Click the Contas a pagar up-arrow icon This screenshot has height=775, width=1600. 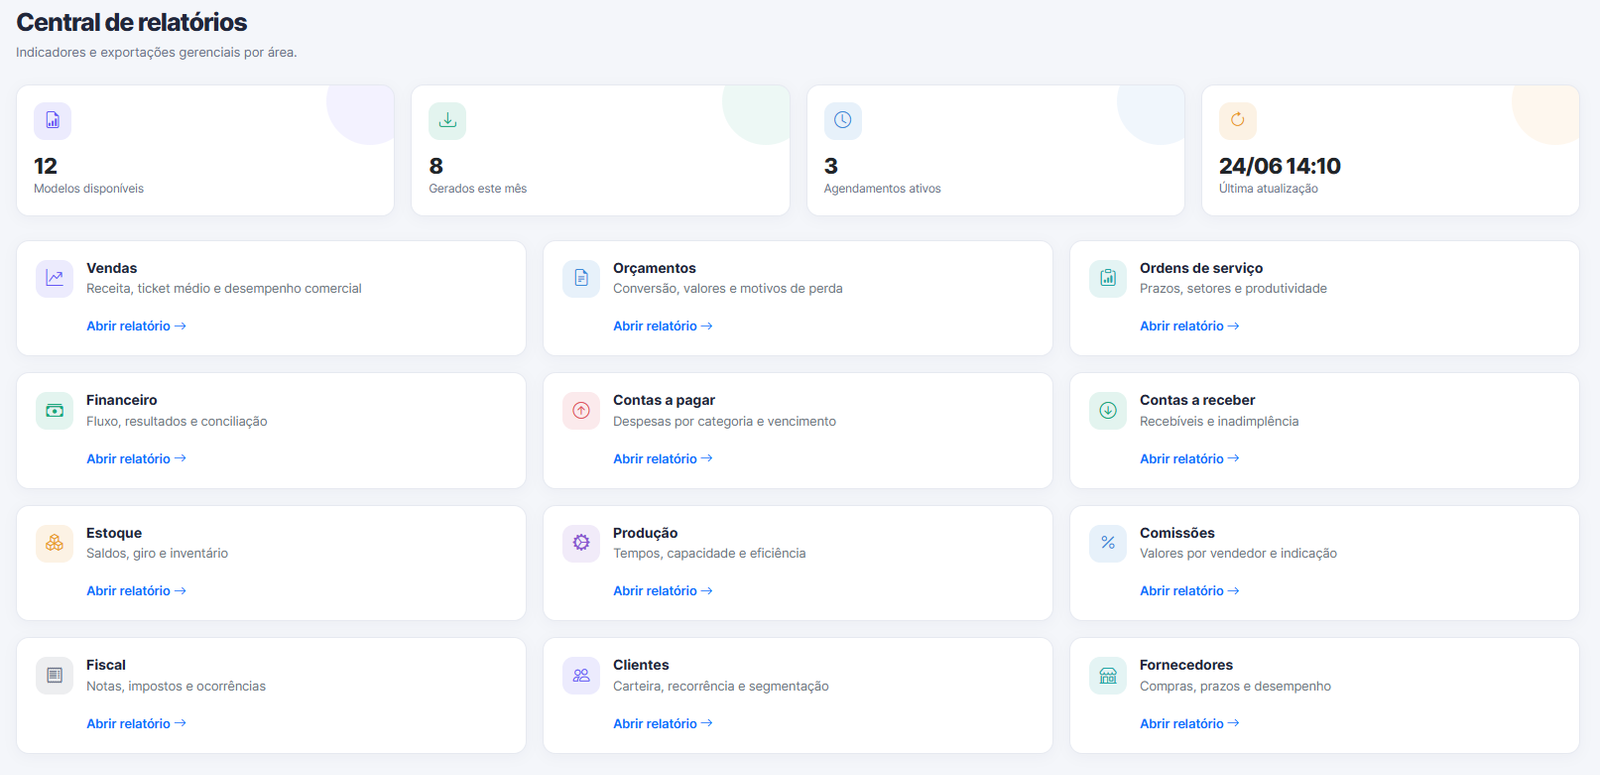click(x=581, y=411)
